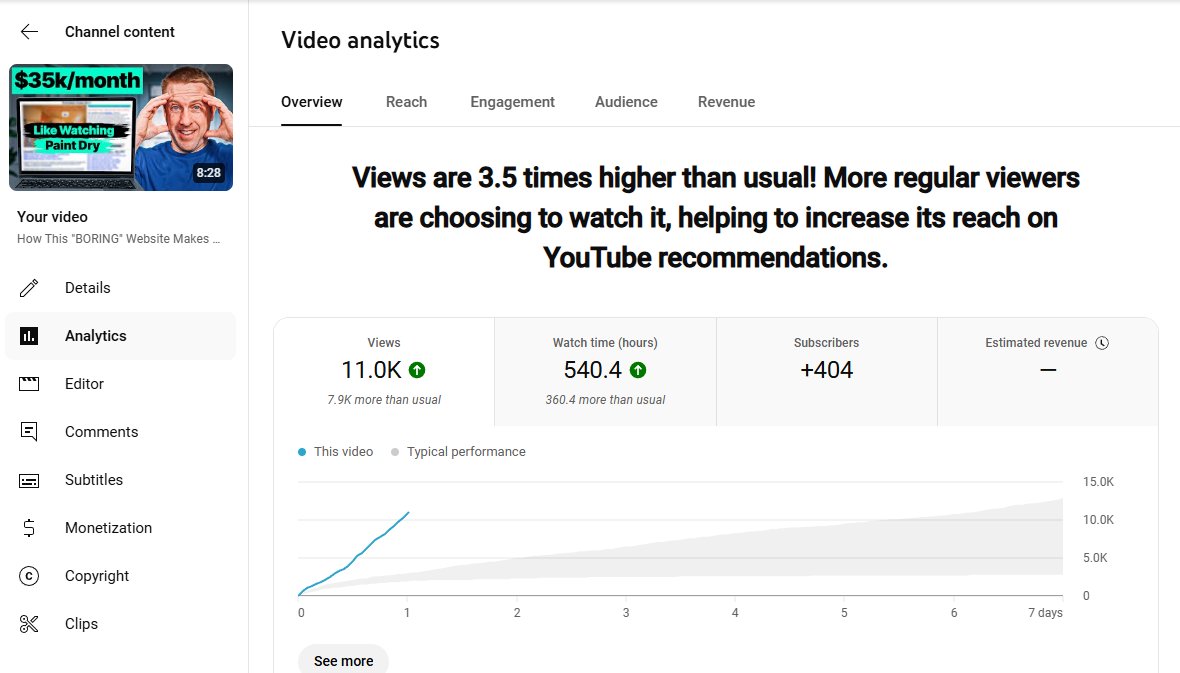
Task: Click the Typical performance legend label
Action: click(x=466, y=452)
